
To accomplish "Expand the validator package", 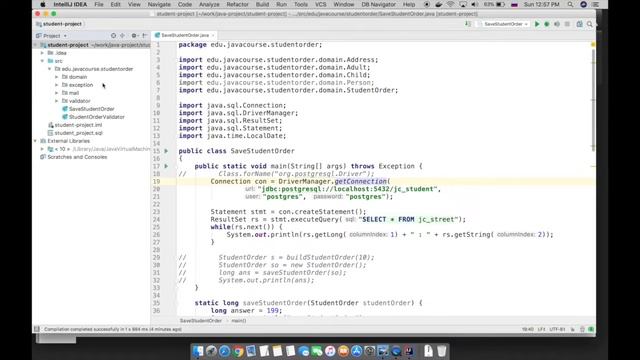I will click(57, 101).
